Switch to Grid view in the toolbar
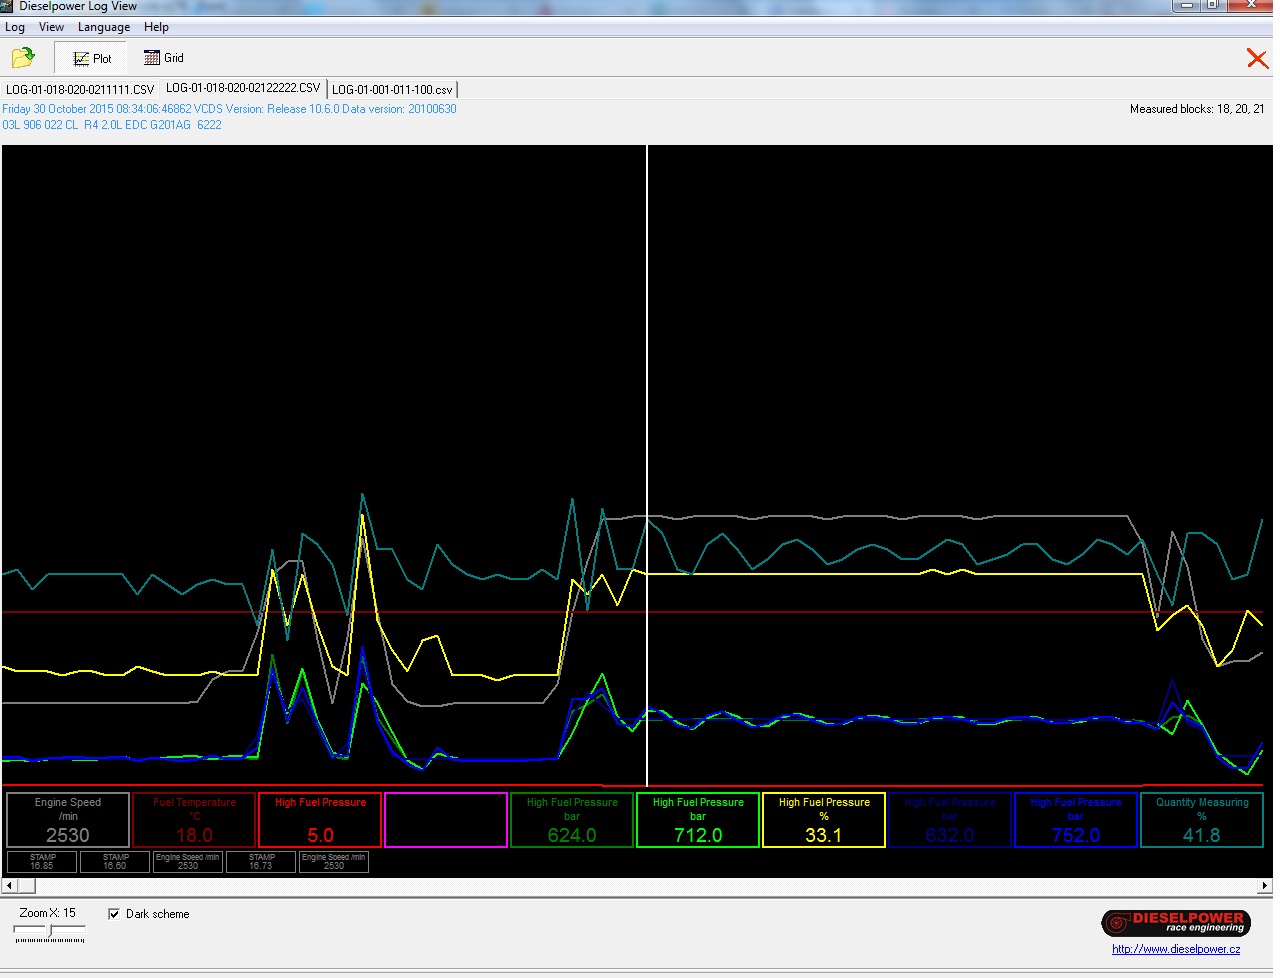Image resolution: width=1280 pixels, height=978 pixels. [164, 58]
